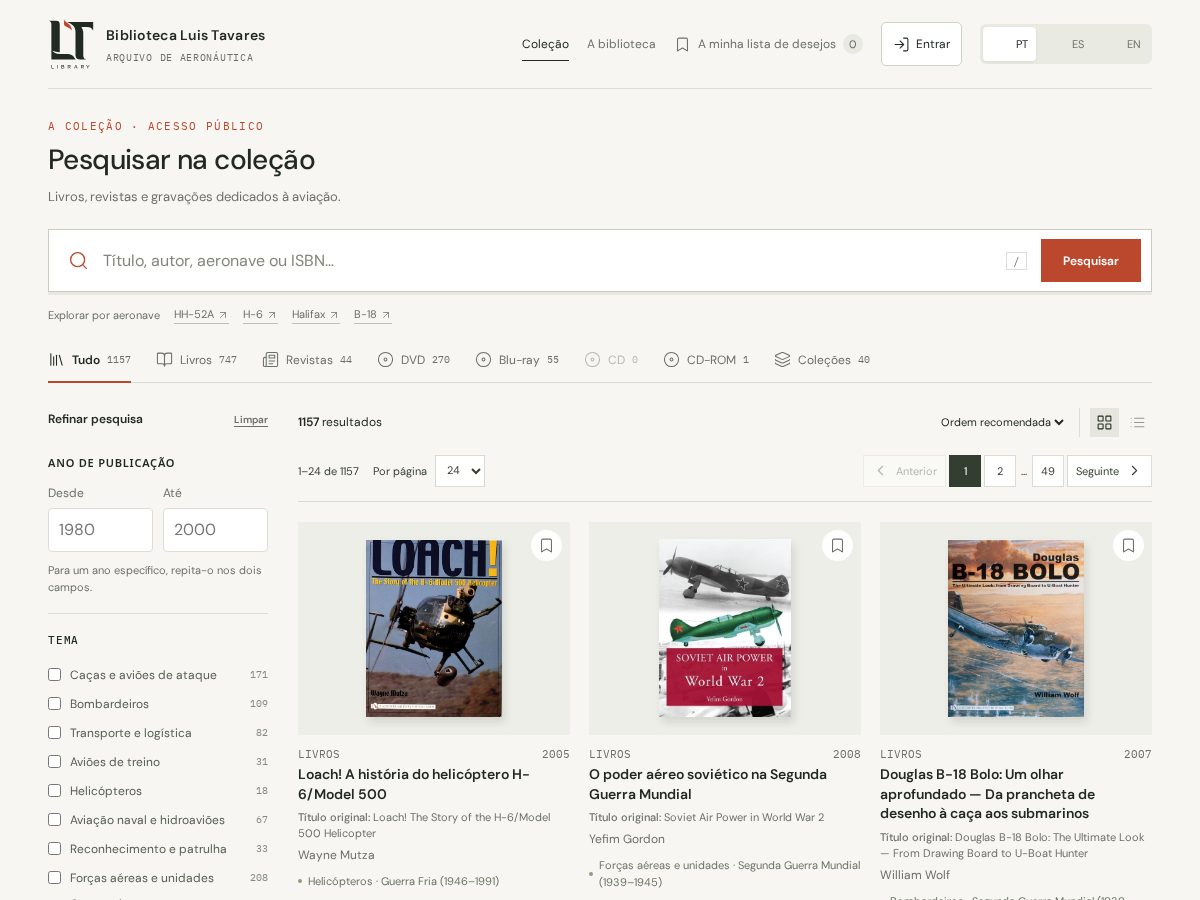Click the Entrar login button

(x=921, y=44)
